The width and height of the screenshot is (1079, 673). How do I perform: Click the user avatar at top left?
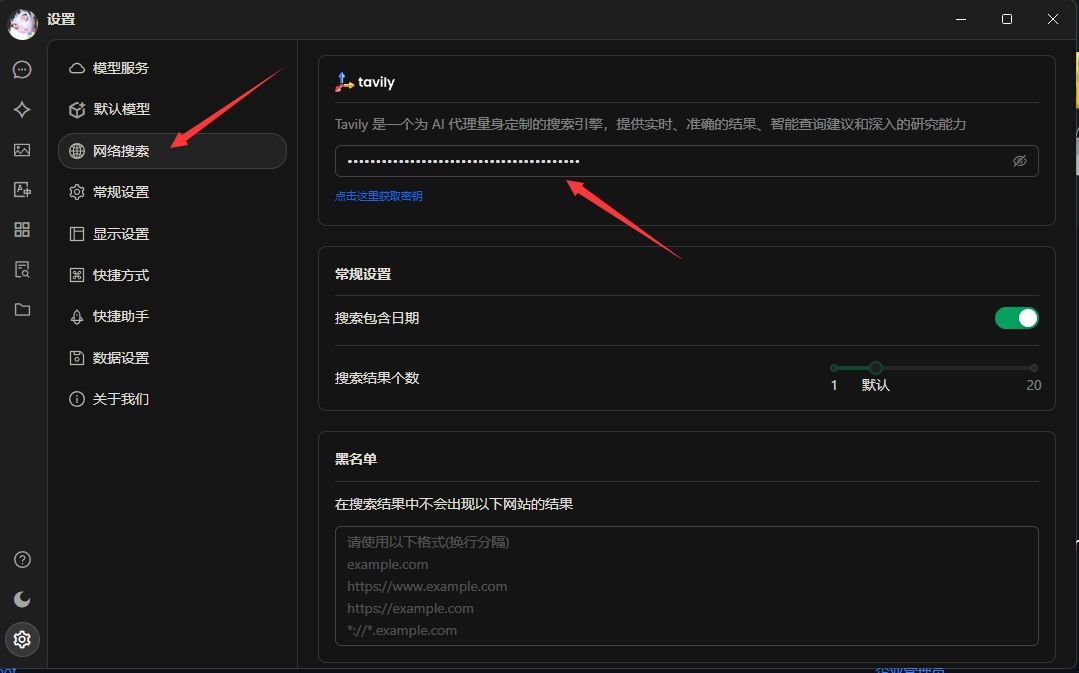pyautogui.click(x=22, y=24)
